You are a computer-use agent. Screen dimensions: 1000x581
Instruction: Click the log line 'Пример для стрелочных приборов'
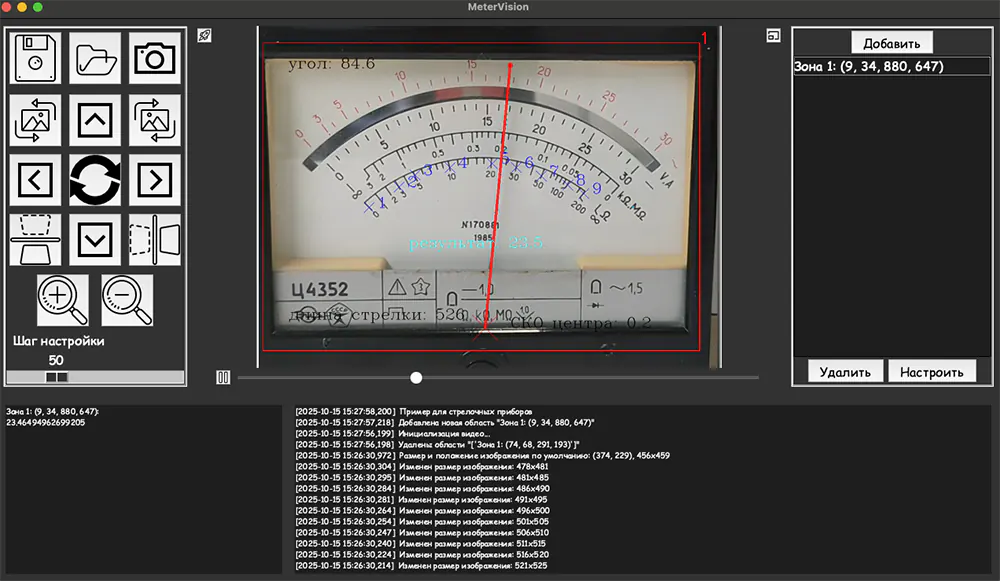(414, 411)
